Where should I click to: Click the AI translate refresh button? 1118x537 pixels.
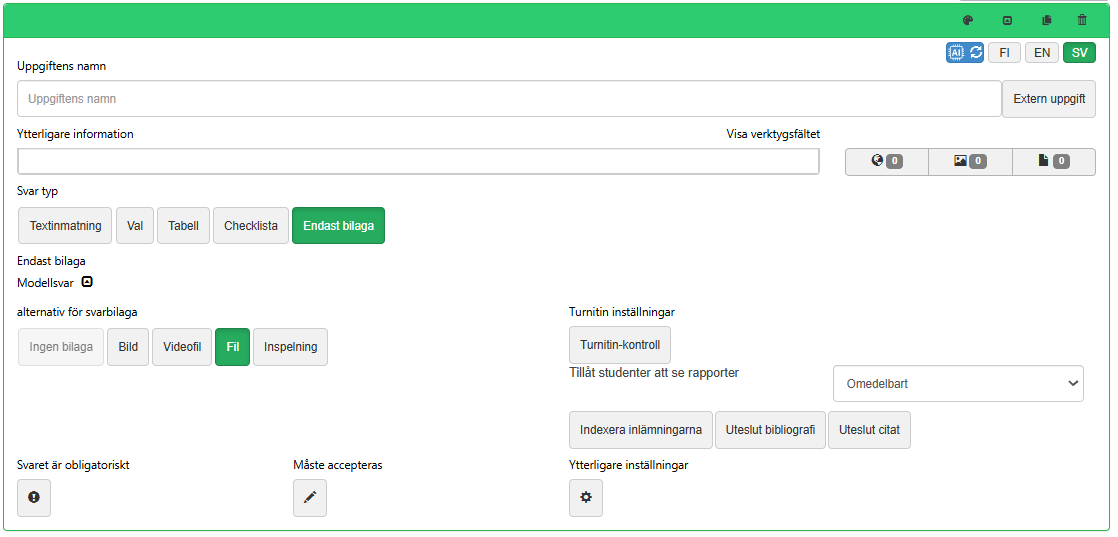click(x=965, y=53)
